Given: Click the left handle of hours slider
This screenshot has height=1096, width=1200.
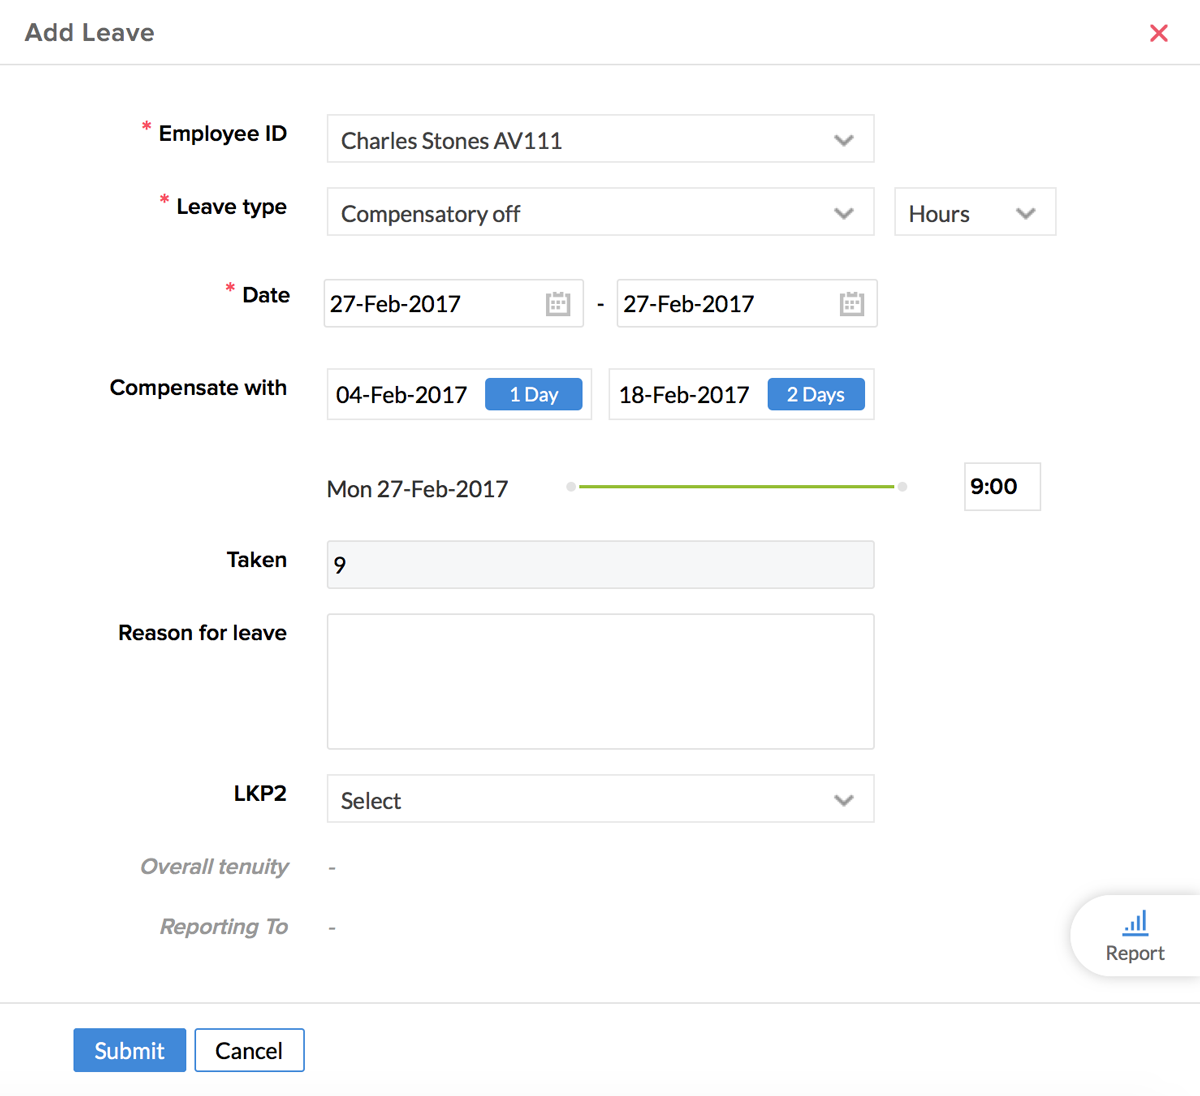Looking at the screenshot, I should click(571, 487).
